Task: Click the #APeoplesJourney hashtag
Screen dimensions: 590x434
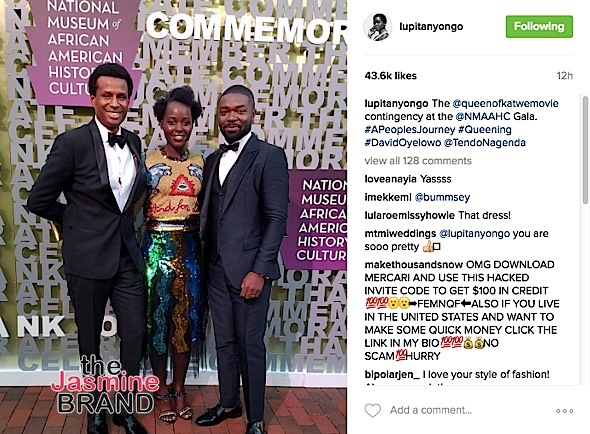Action: point(409,130)
